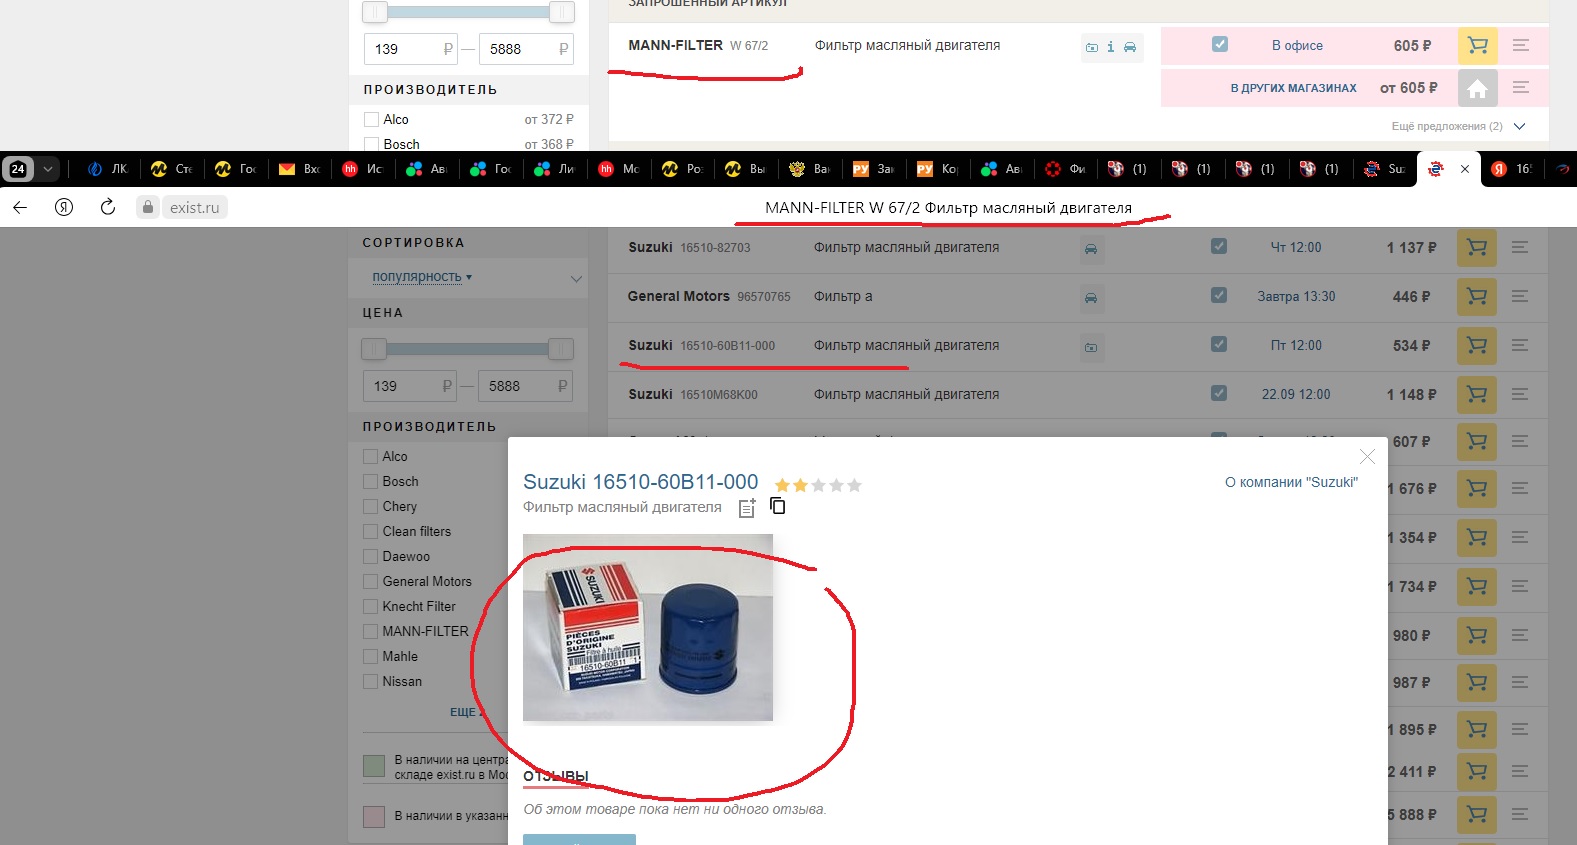Click the home icon for other stores

point(1477,88)
